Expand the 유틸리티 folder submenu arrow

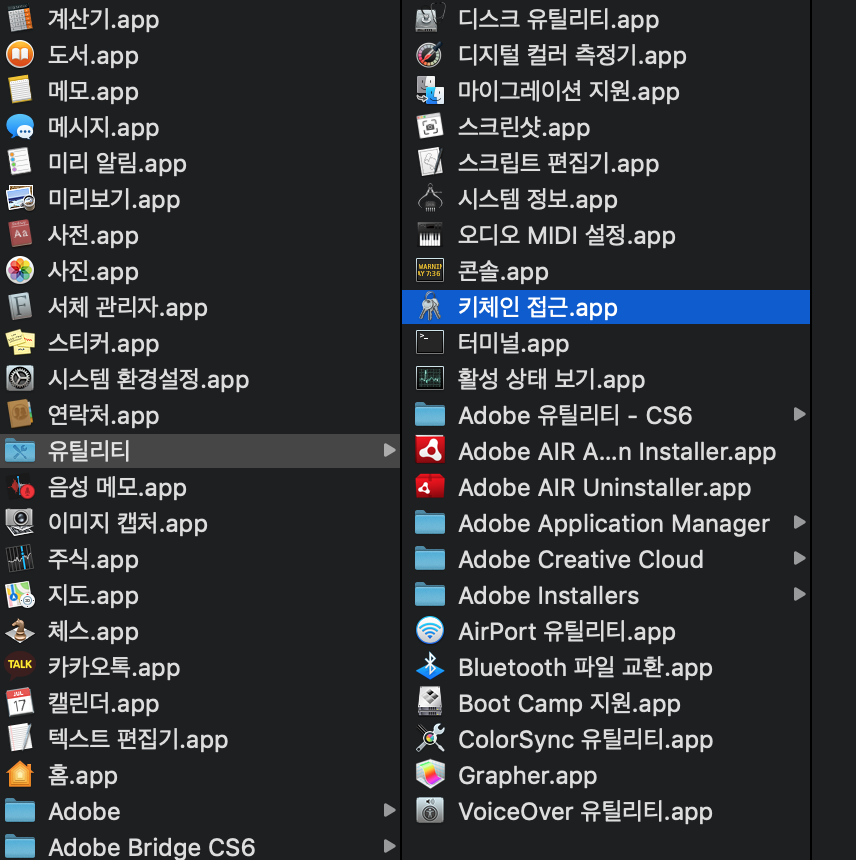(x=389, y=450)
